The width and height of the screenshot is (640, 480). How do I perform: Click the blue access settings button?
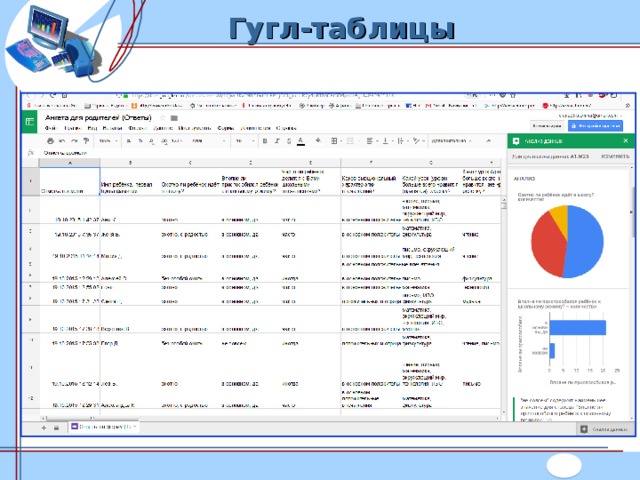(596, 126)
